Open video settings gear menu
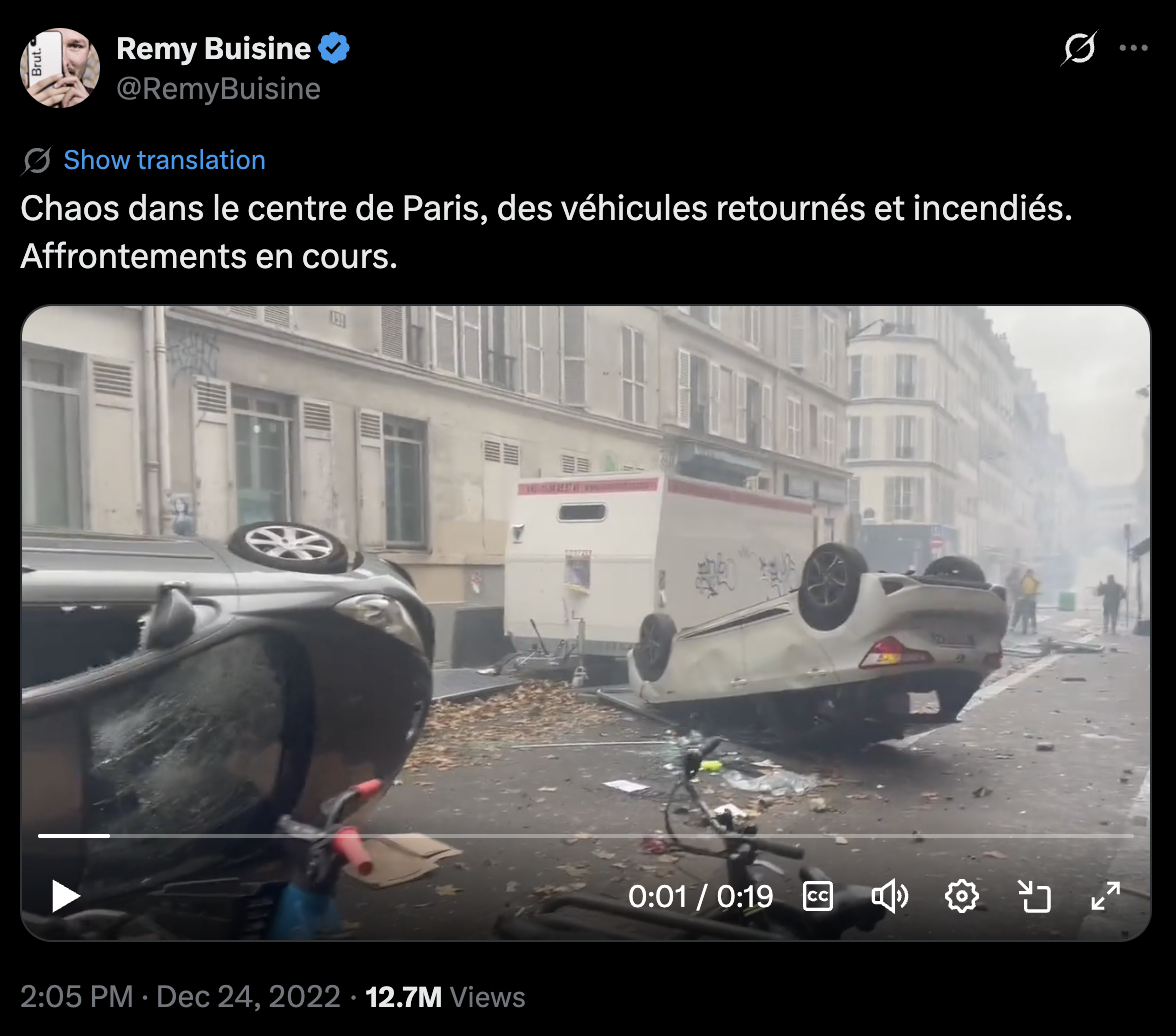The width and height of the screenshot is (1176, 1036). pyautogui.click(x=962, y=896)
